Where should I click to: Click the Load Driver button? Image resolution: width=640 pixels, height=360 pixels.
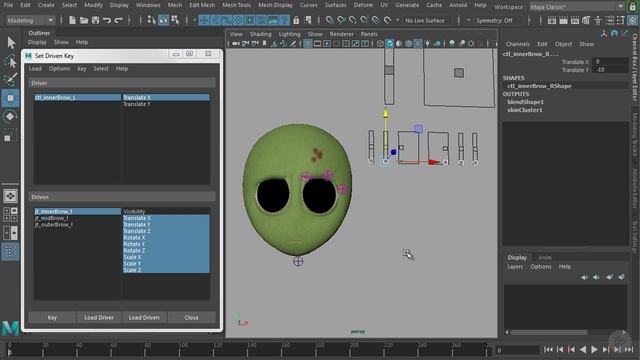[99, 317]
